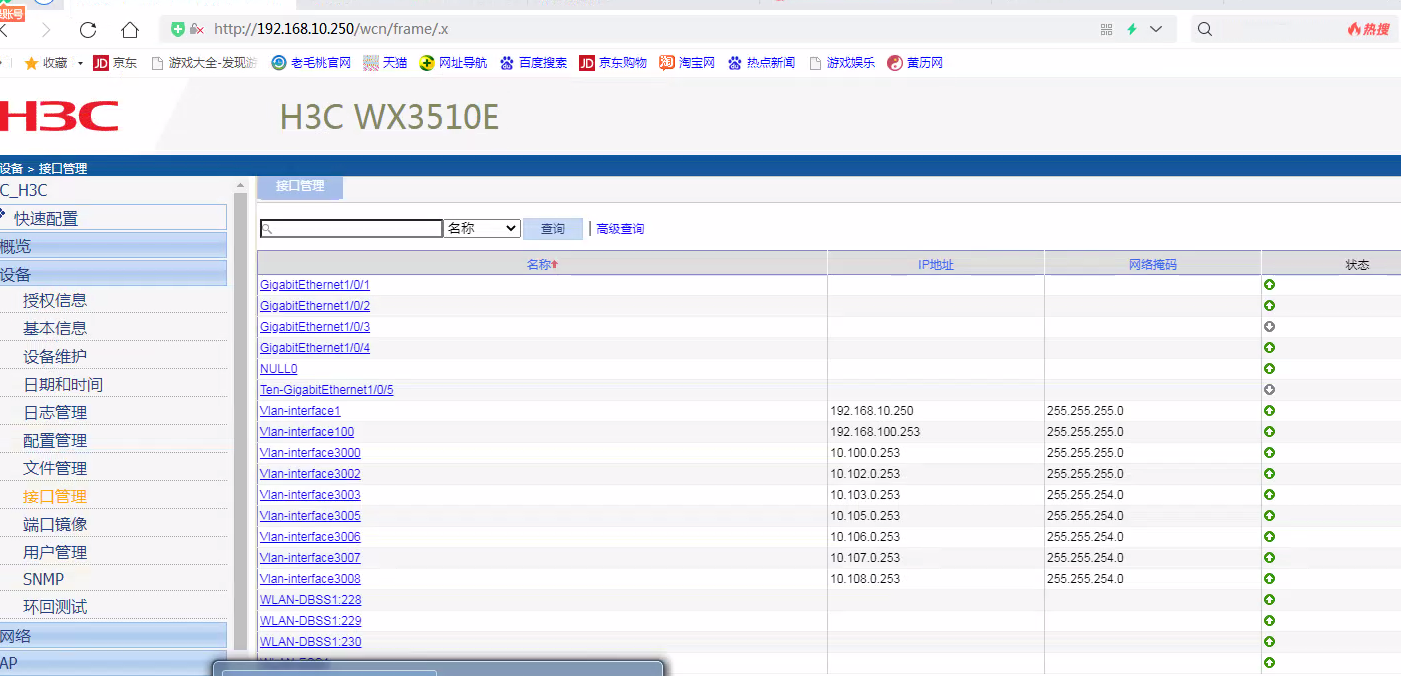1401x676 pixels.
Task: Select the 接口管理 tab
Action: click(x=300, y=186)
